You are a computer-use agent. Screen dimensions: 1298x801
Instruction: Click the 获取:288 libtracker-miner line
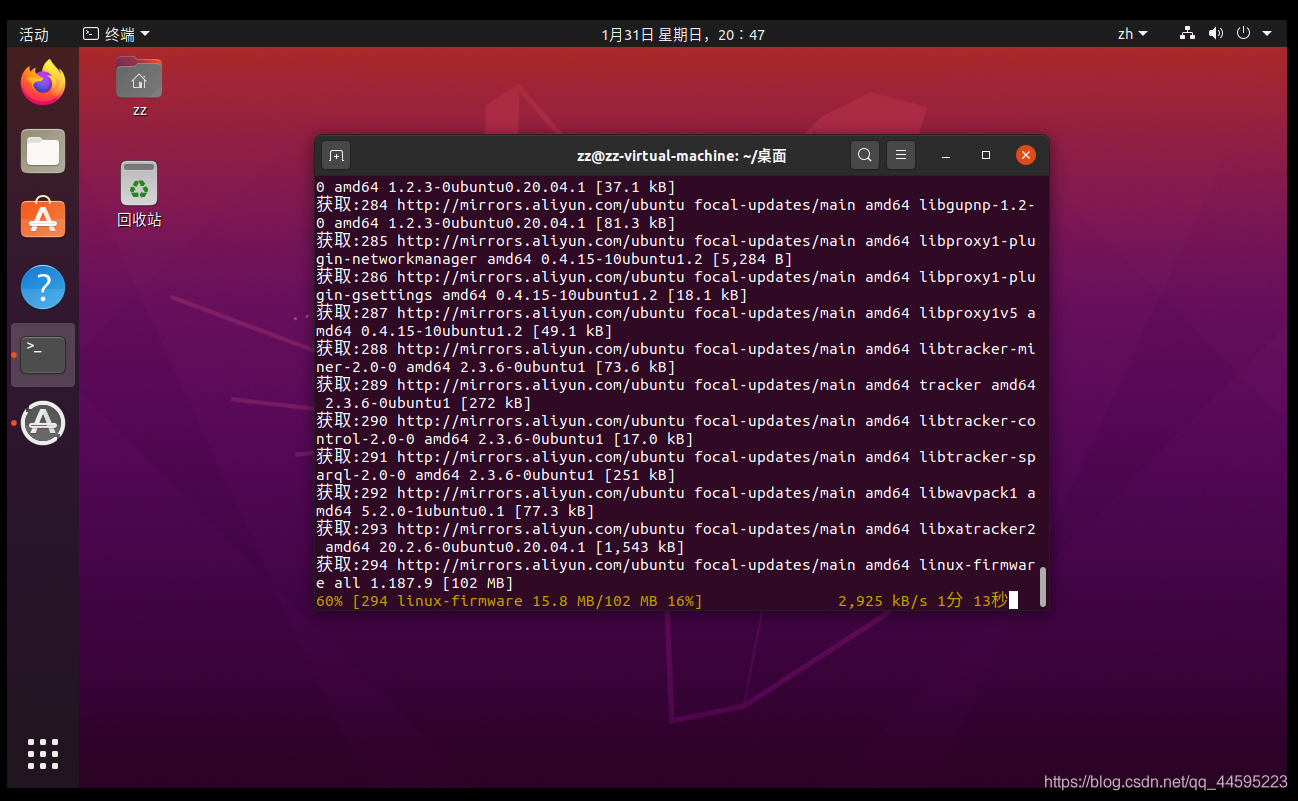[x=676, y=358]
